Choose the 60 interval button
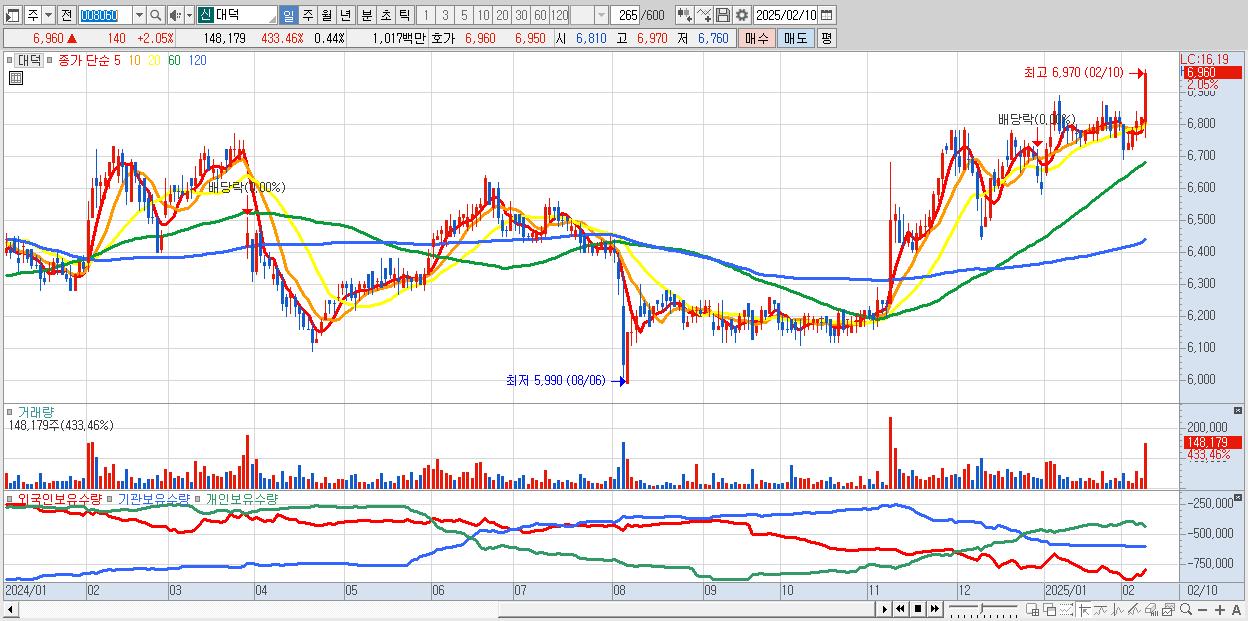The image size is (1248, 621). [x=540, y=16]
